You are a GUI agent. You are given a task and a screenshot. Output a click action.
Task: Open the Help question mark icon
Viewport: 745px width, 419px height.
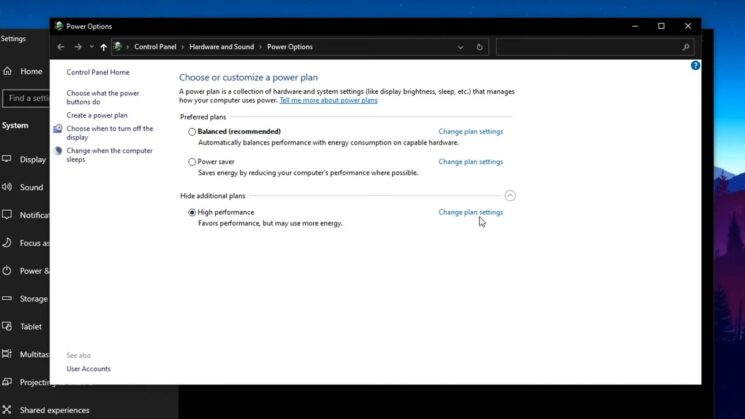[x=695, y=66]
